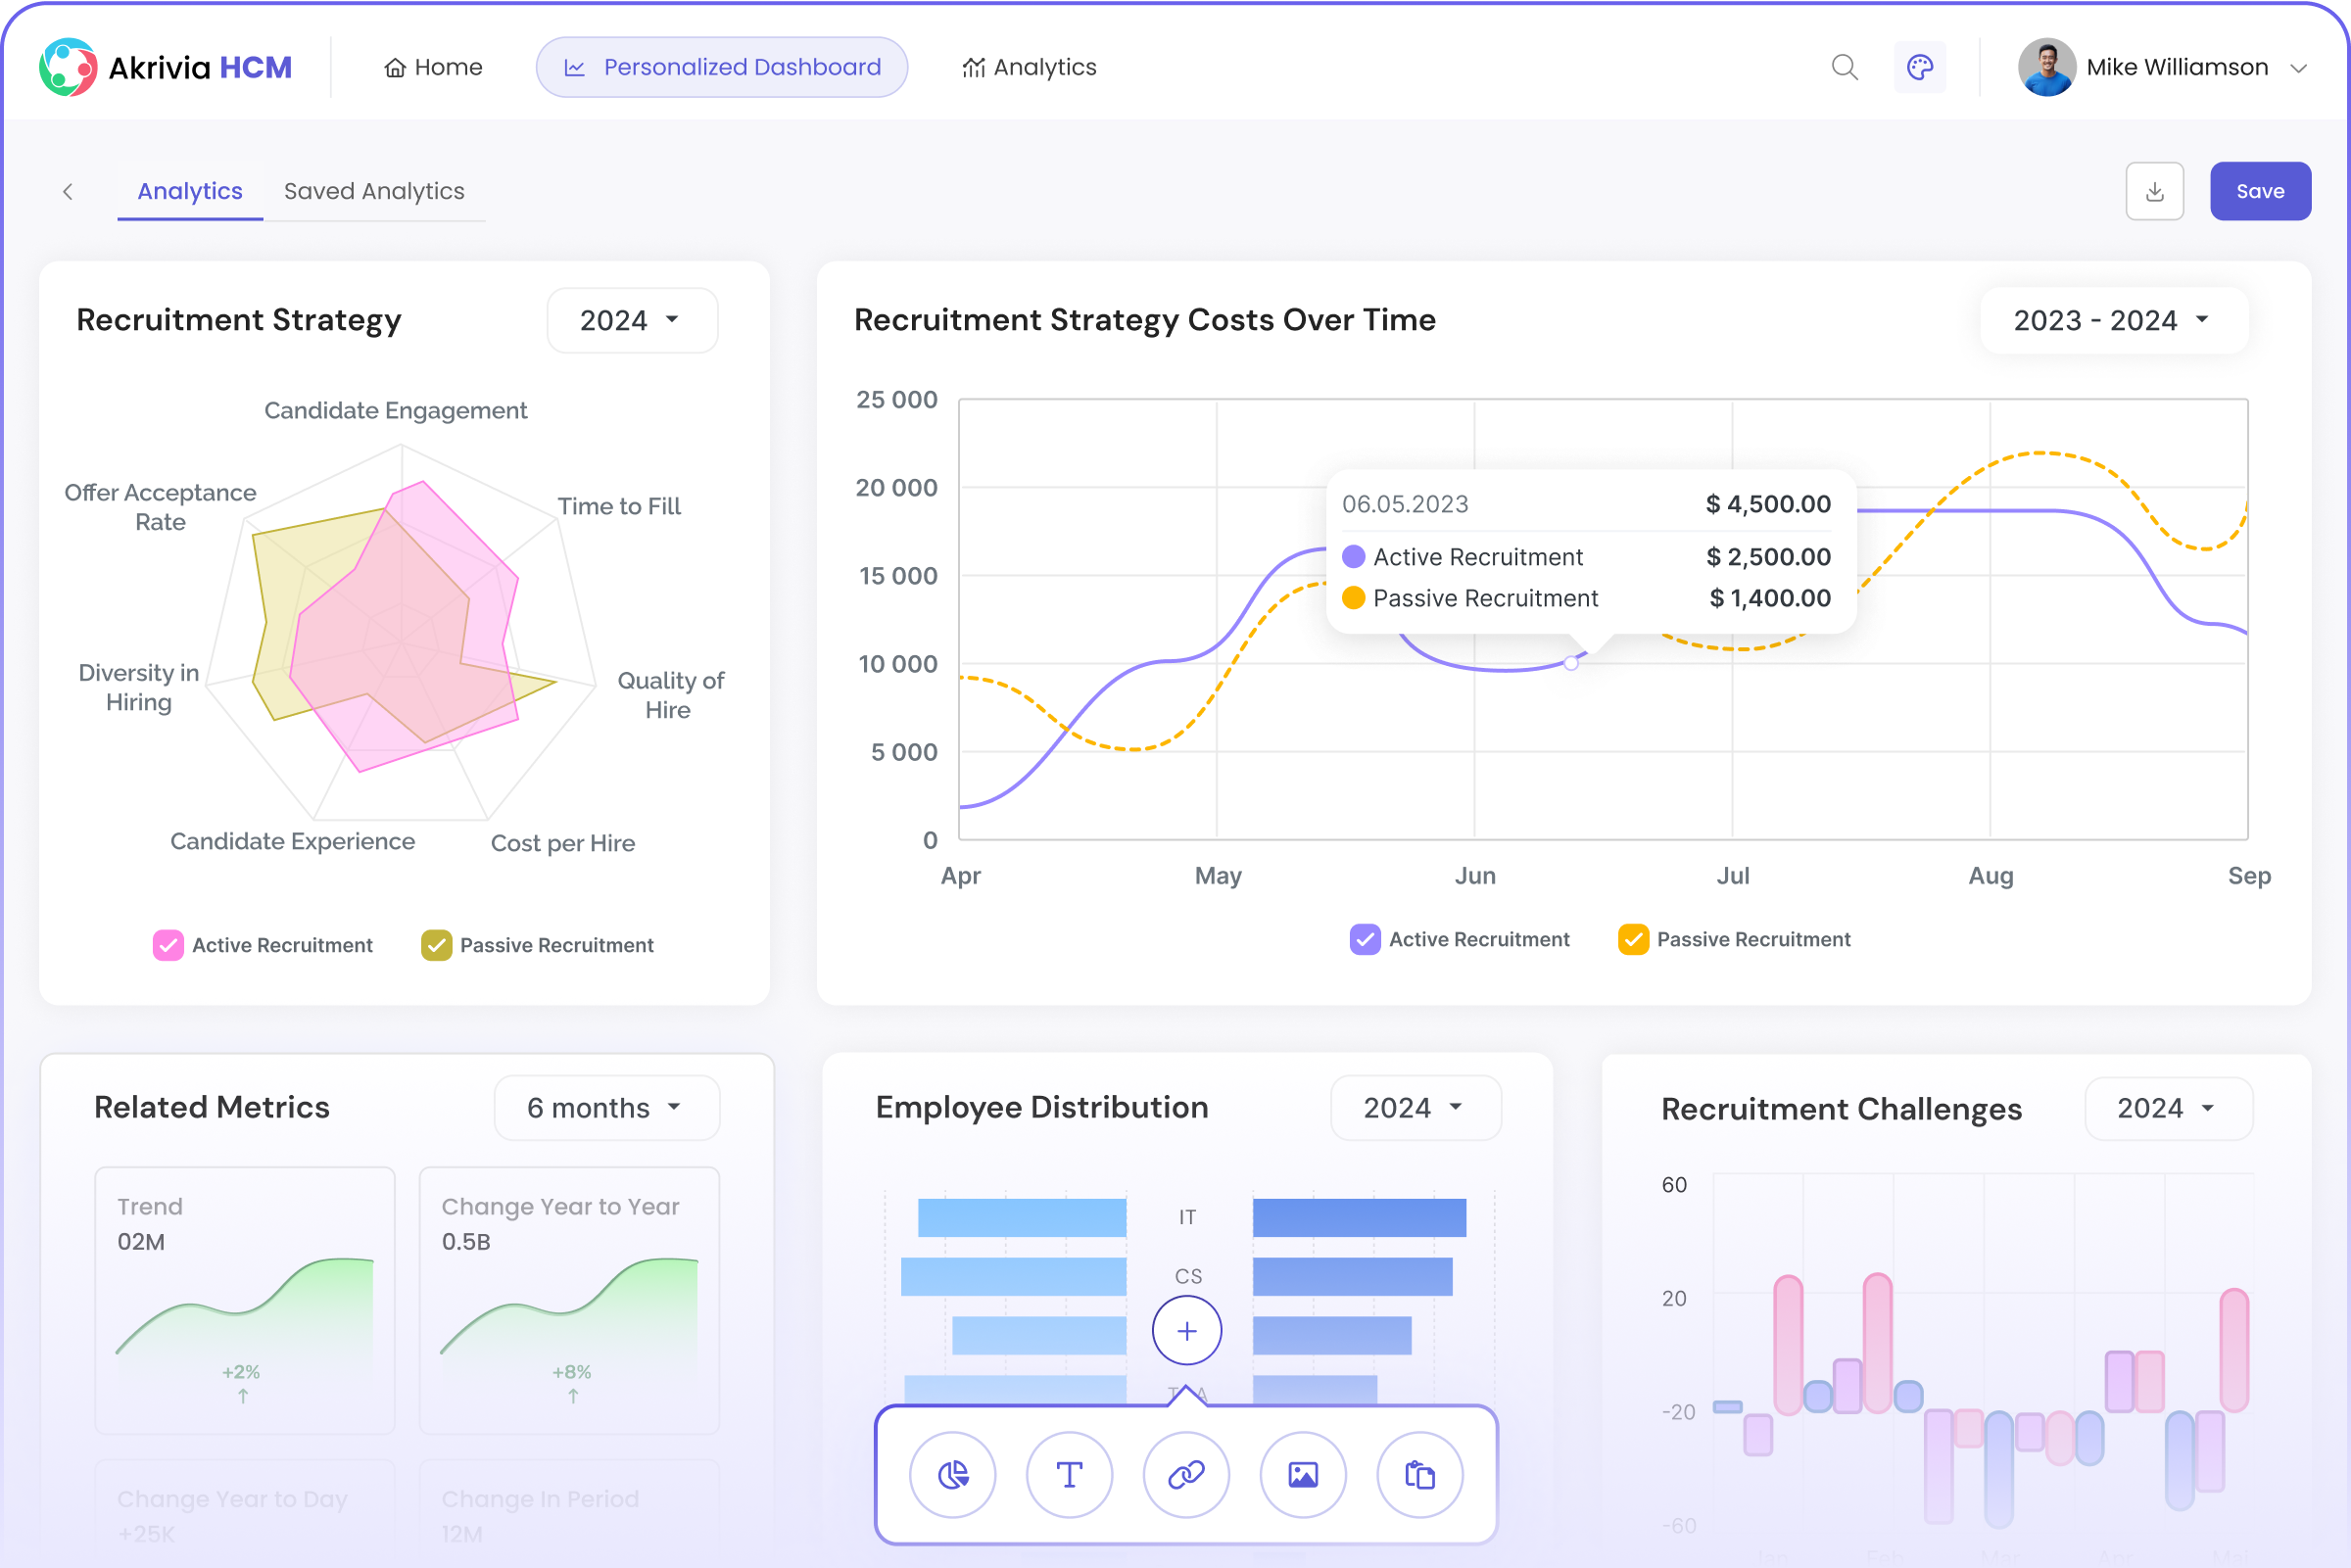Click the Jun x-axis label
The image size is (2351, 1568).
(1475, 876)
